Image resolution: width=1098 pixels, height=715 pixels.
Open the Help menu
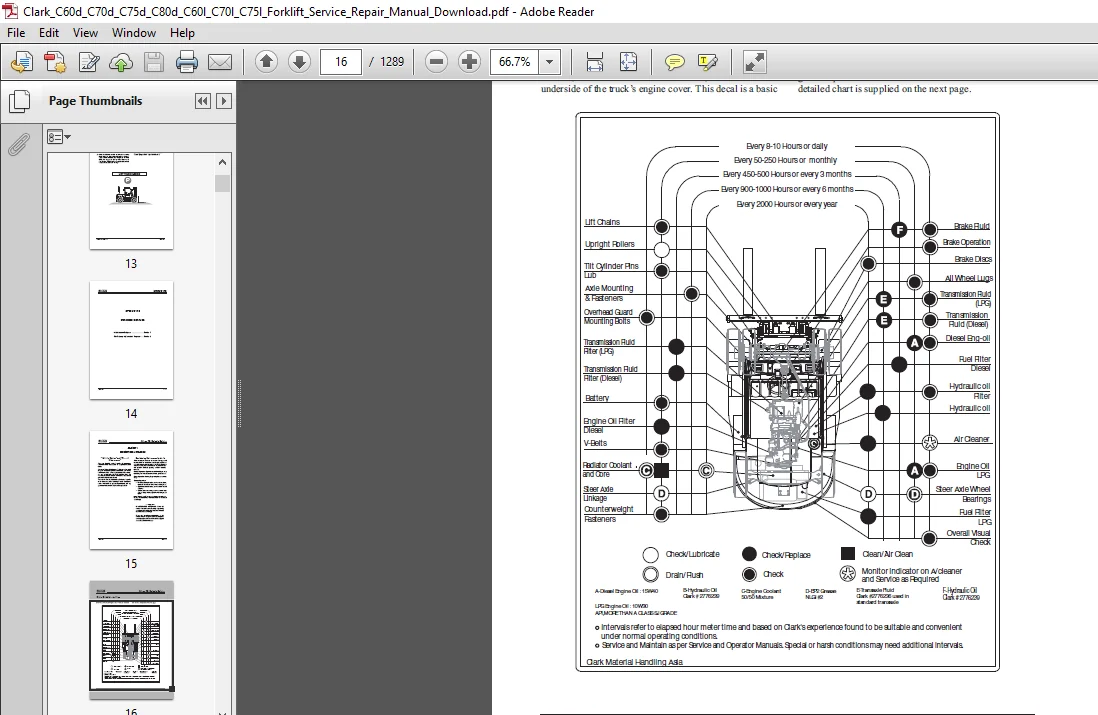coord(182,33)
